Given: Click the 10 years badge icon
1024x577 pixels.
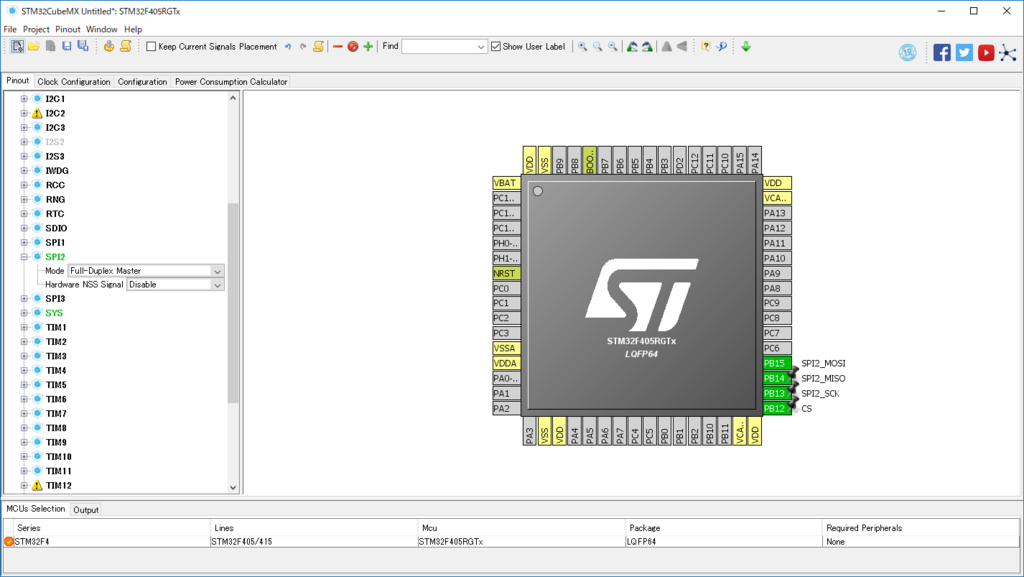Looking at the screenshot, I should (x=908, y=53).
